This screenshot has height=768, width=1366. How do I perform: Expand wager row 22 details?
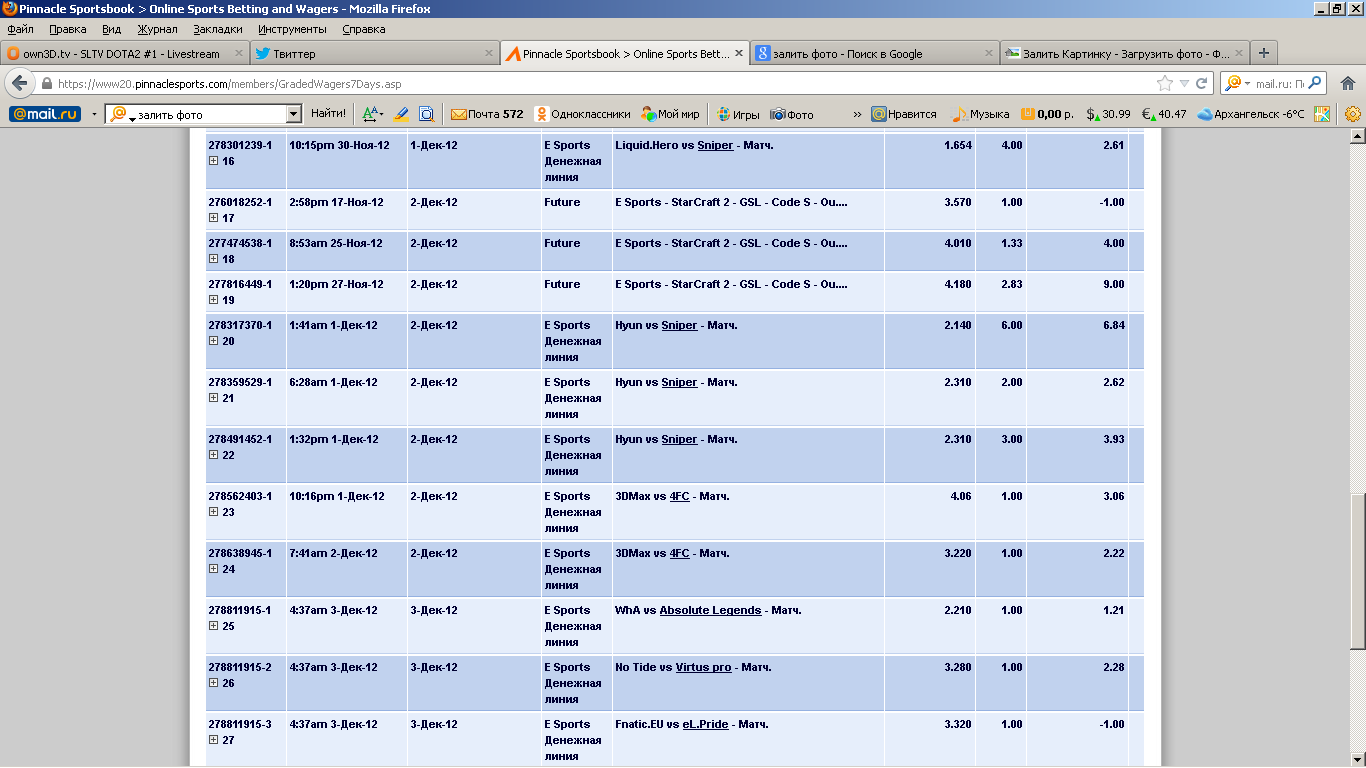tap(213, 455)
